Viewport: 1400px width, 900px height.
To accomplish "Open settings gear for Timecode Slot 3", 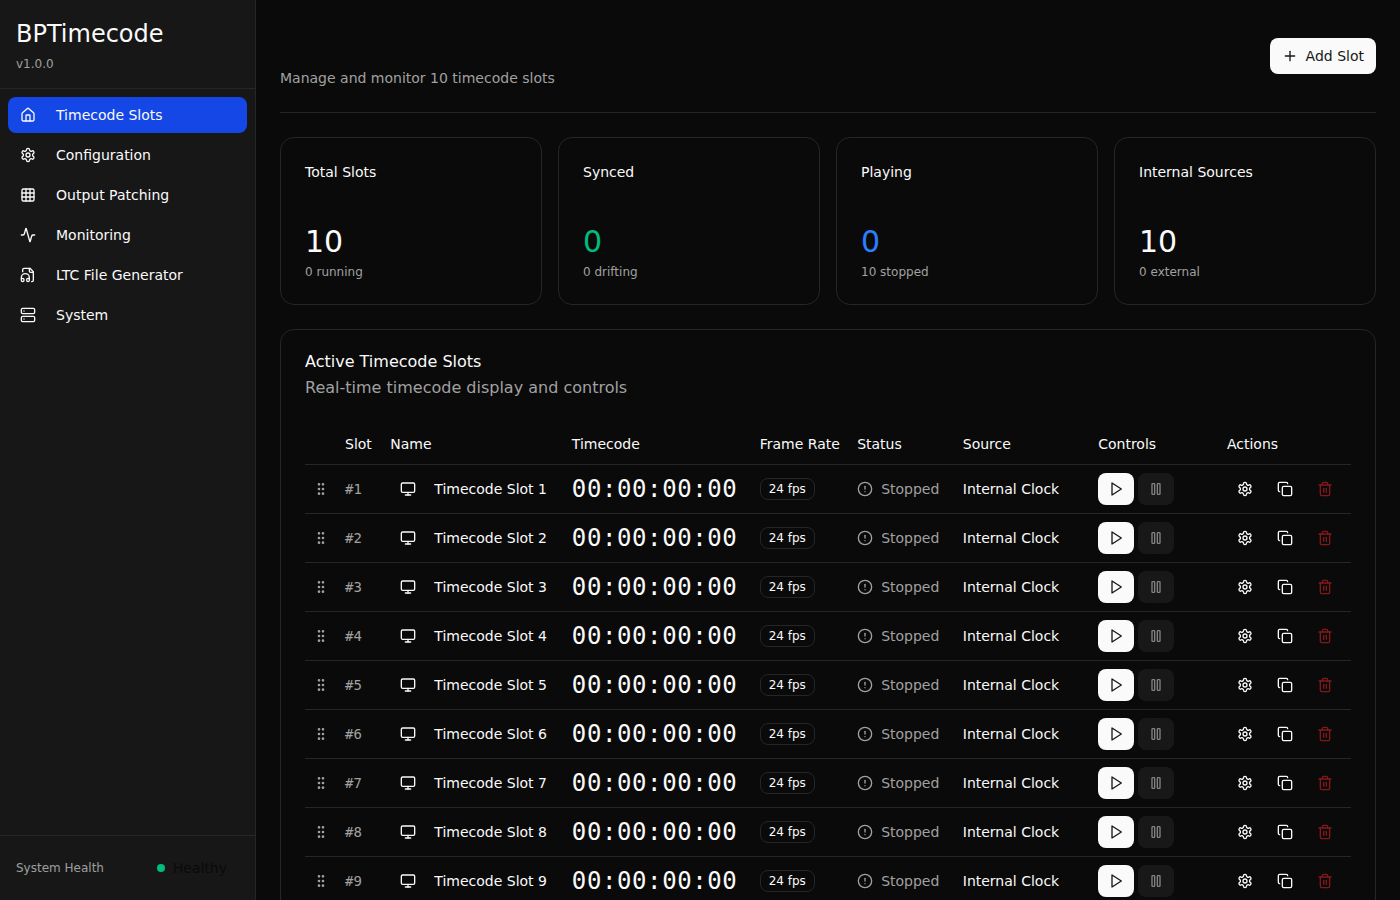I will tap(1244, 587).
